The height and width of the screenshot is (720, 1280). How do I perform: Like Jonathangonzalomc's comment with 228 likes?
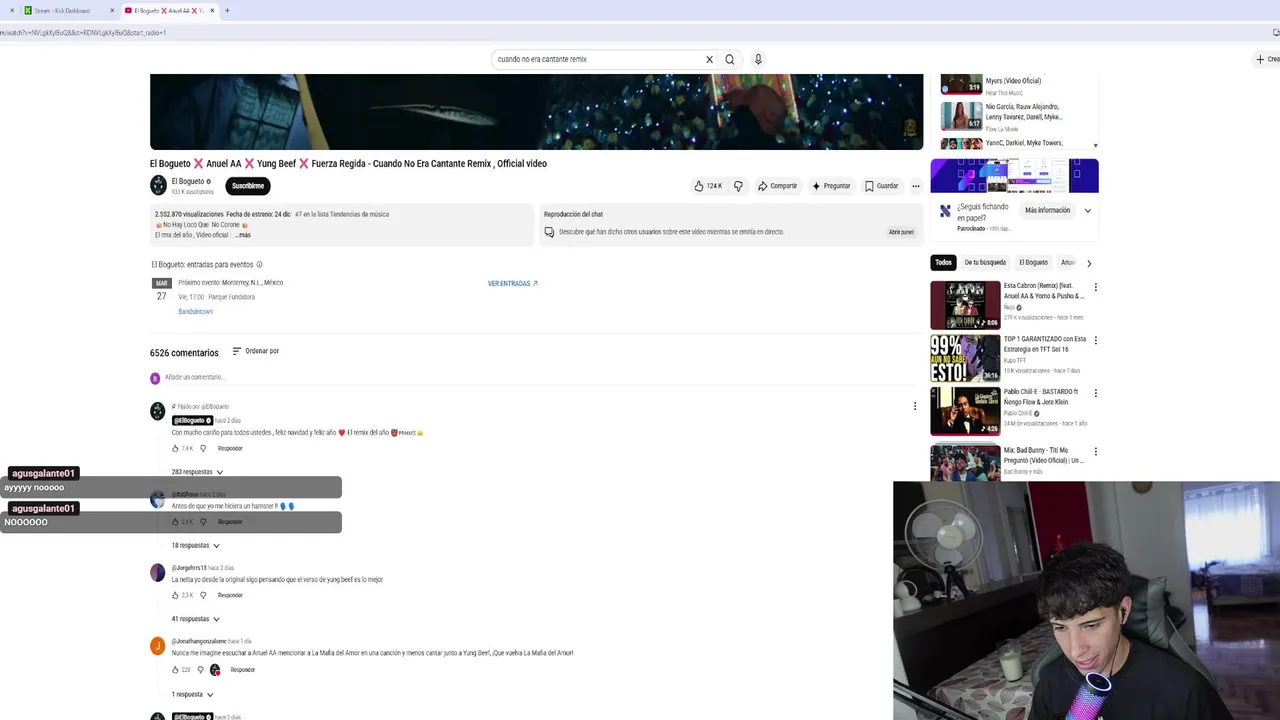(x=176, y=670)
